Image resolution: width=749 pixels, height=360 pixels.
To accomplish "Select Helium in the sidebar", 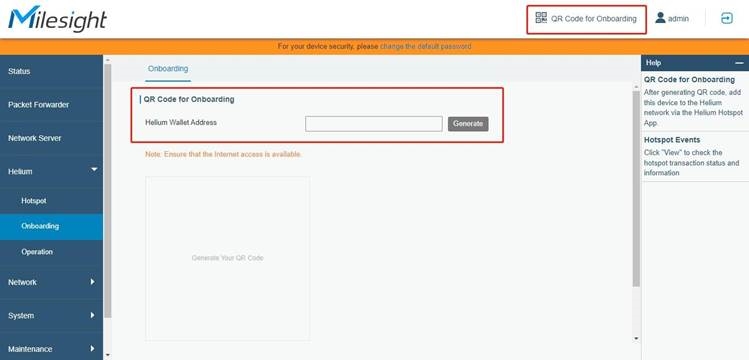I will click(51, 171).
